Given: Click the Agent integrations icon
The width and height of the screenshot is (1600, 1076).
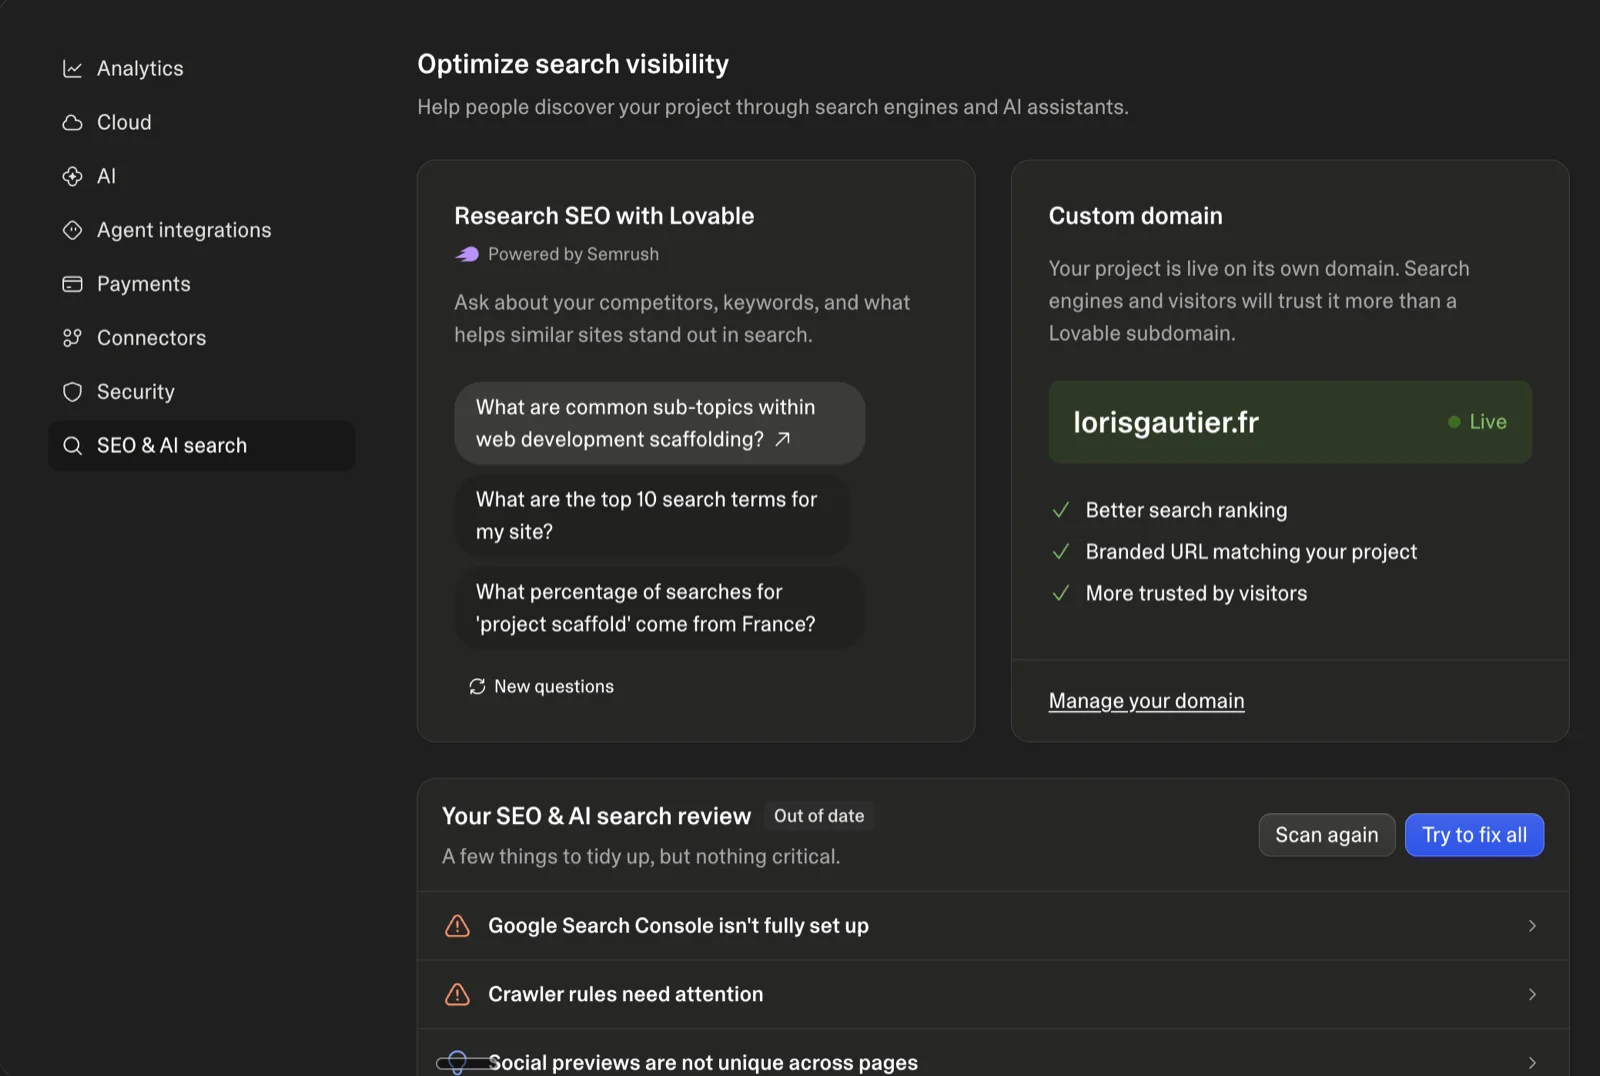Looking at the screenshot, I should pos(72,231).
